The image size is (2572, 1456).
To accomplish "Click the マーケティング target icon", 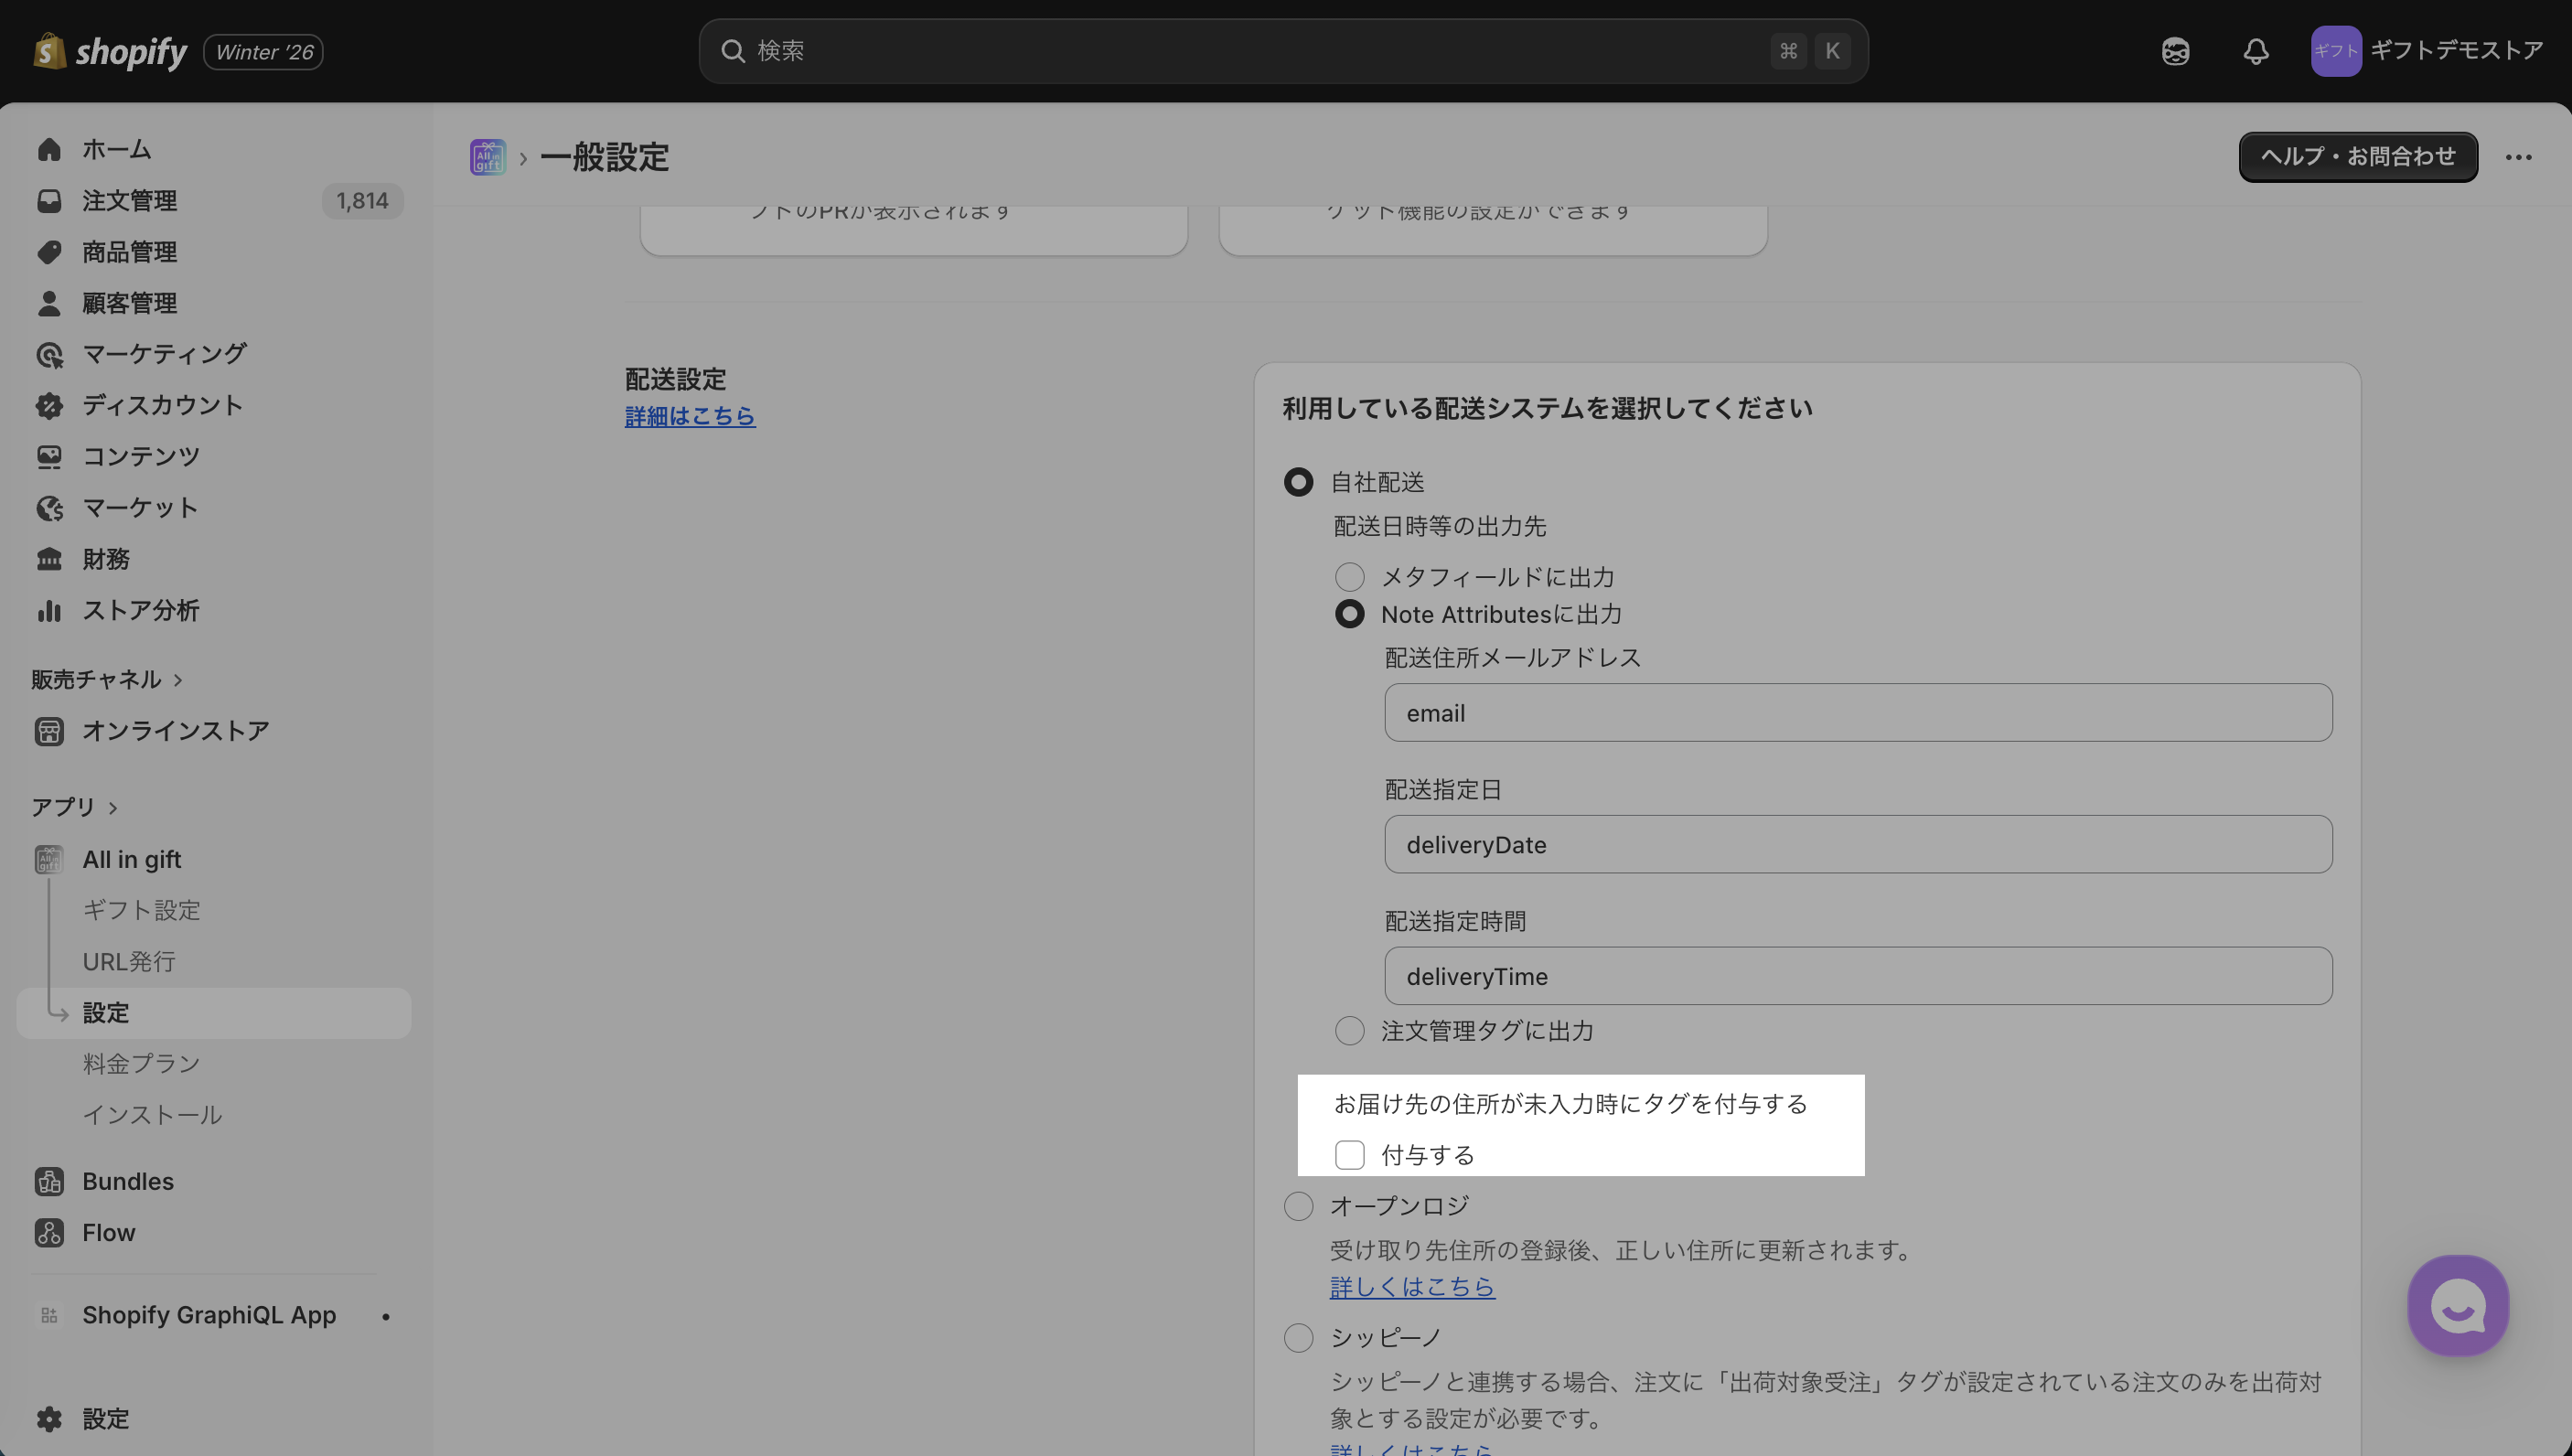I will pyautogui.click(x=49, y=354).
